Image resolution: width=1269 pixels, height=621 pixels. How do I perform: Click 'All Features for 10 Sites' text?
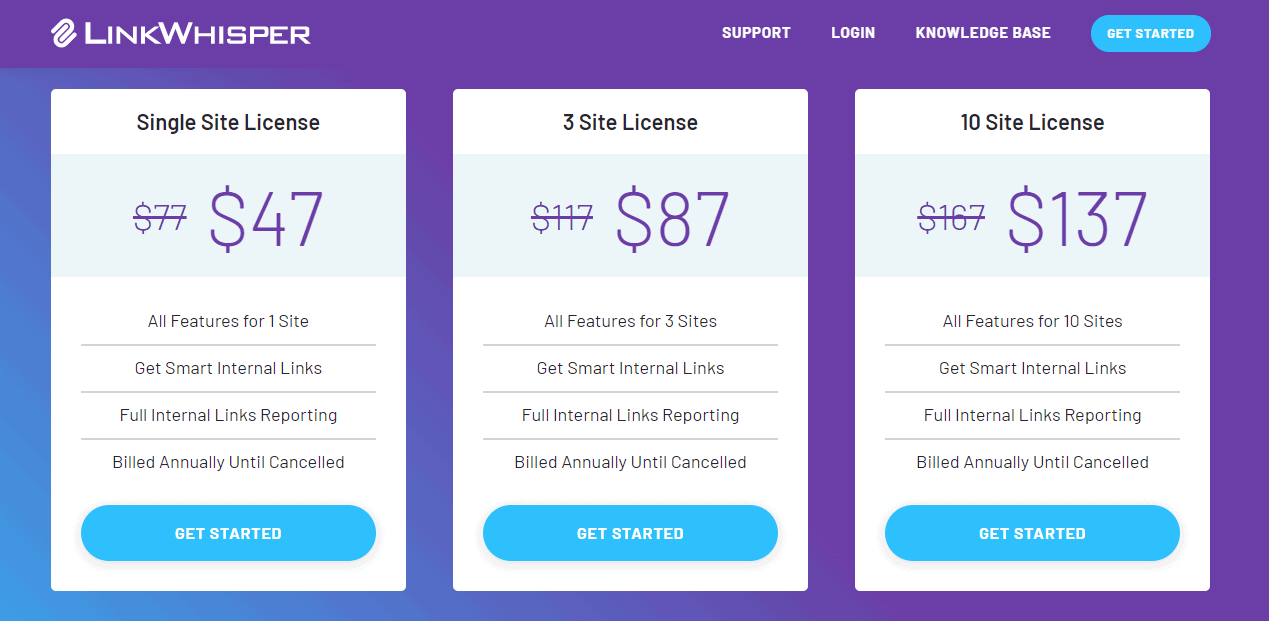[x=1032, y=321]
